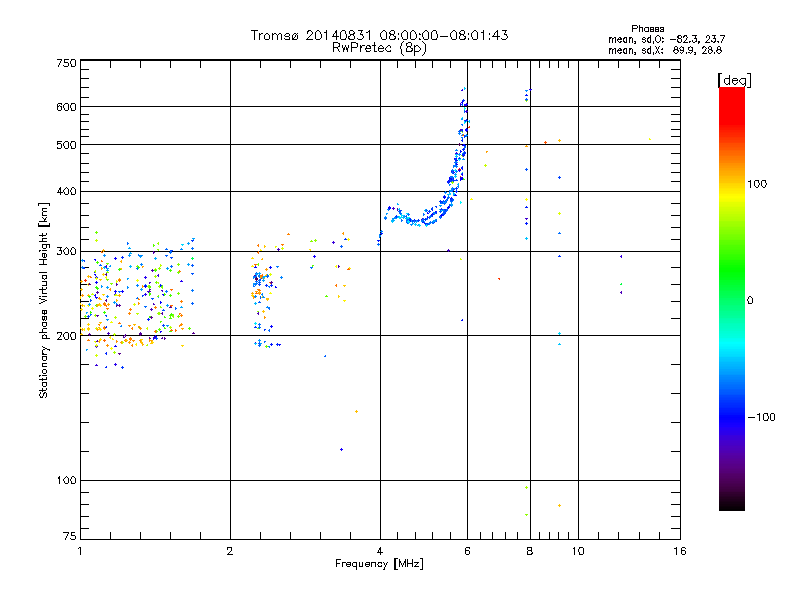The height and width of the screenshot is (600, 800).
Task: Click the 'Phases' header text
Action: [x=647, y=29]
